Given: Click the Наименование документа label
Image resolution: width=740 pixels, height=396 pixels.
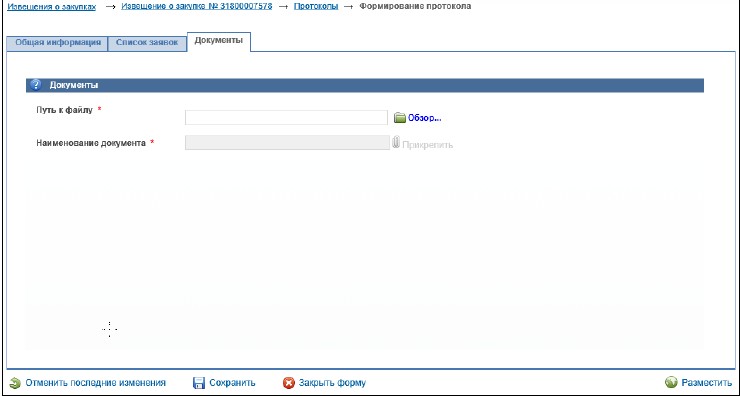Looking at the screenshot, I should coord(91,143).
